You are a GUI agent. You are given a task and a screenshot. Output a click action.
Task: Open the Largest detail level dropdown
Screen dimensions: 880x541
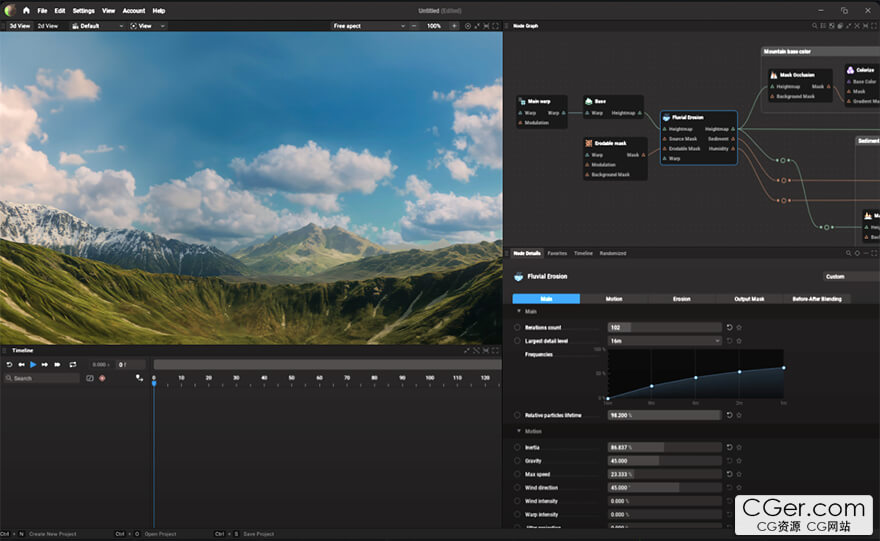point(664,341)
